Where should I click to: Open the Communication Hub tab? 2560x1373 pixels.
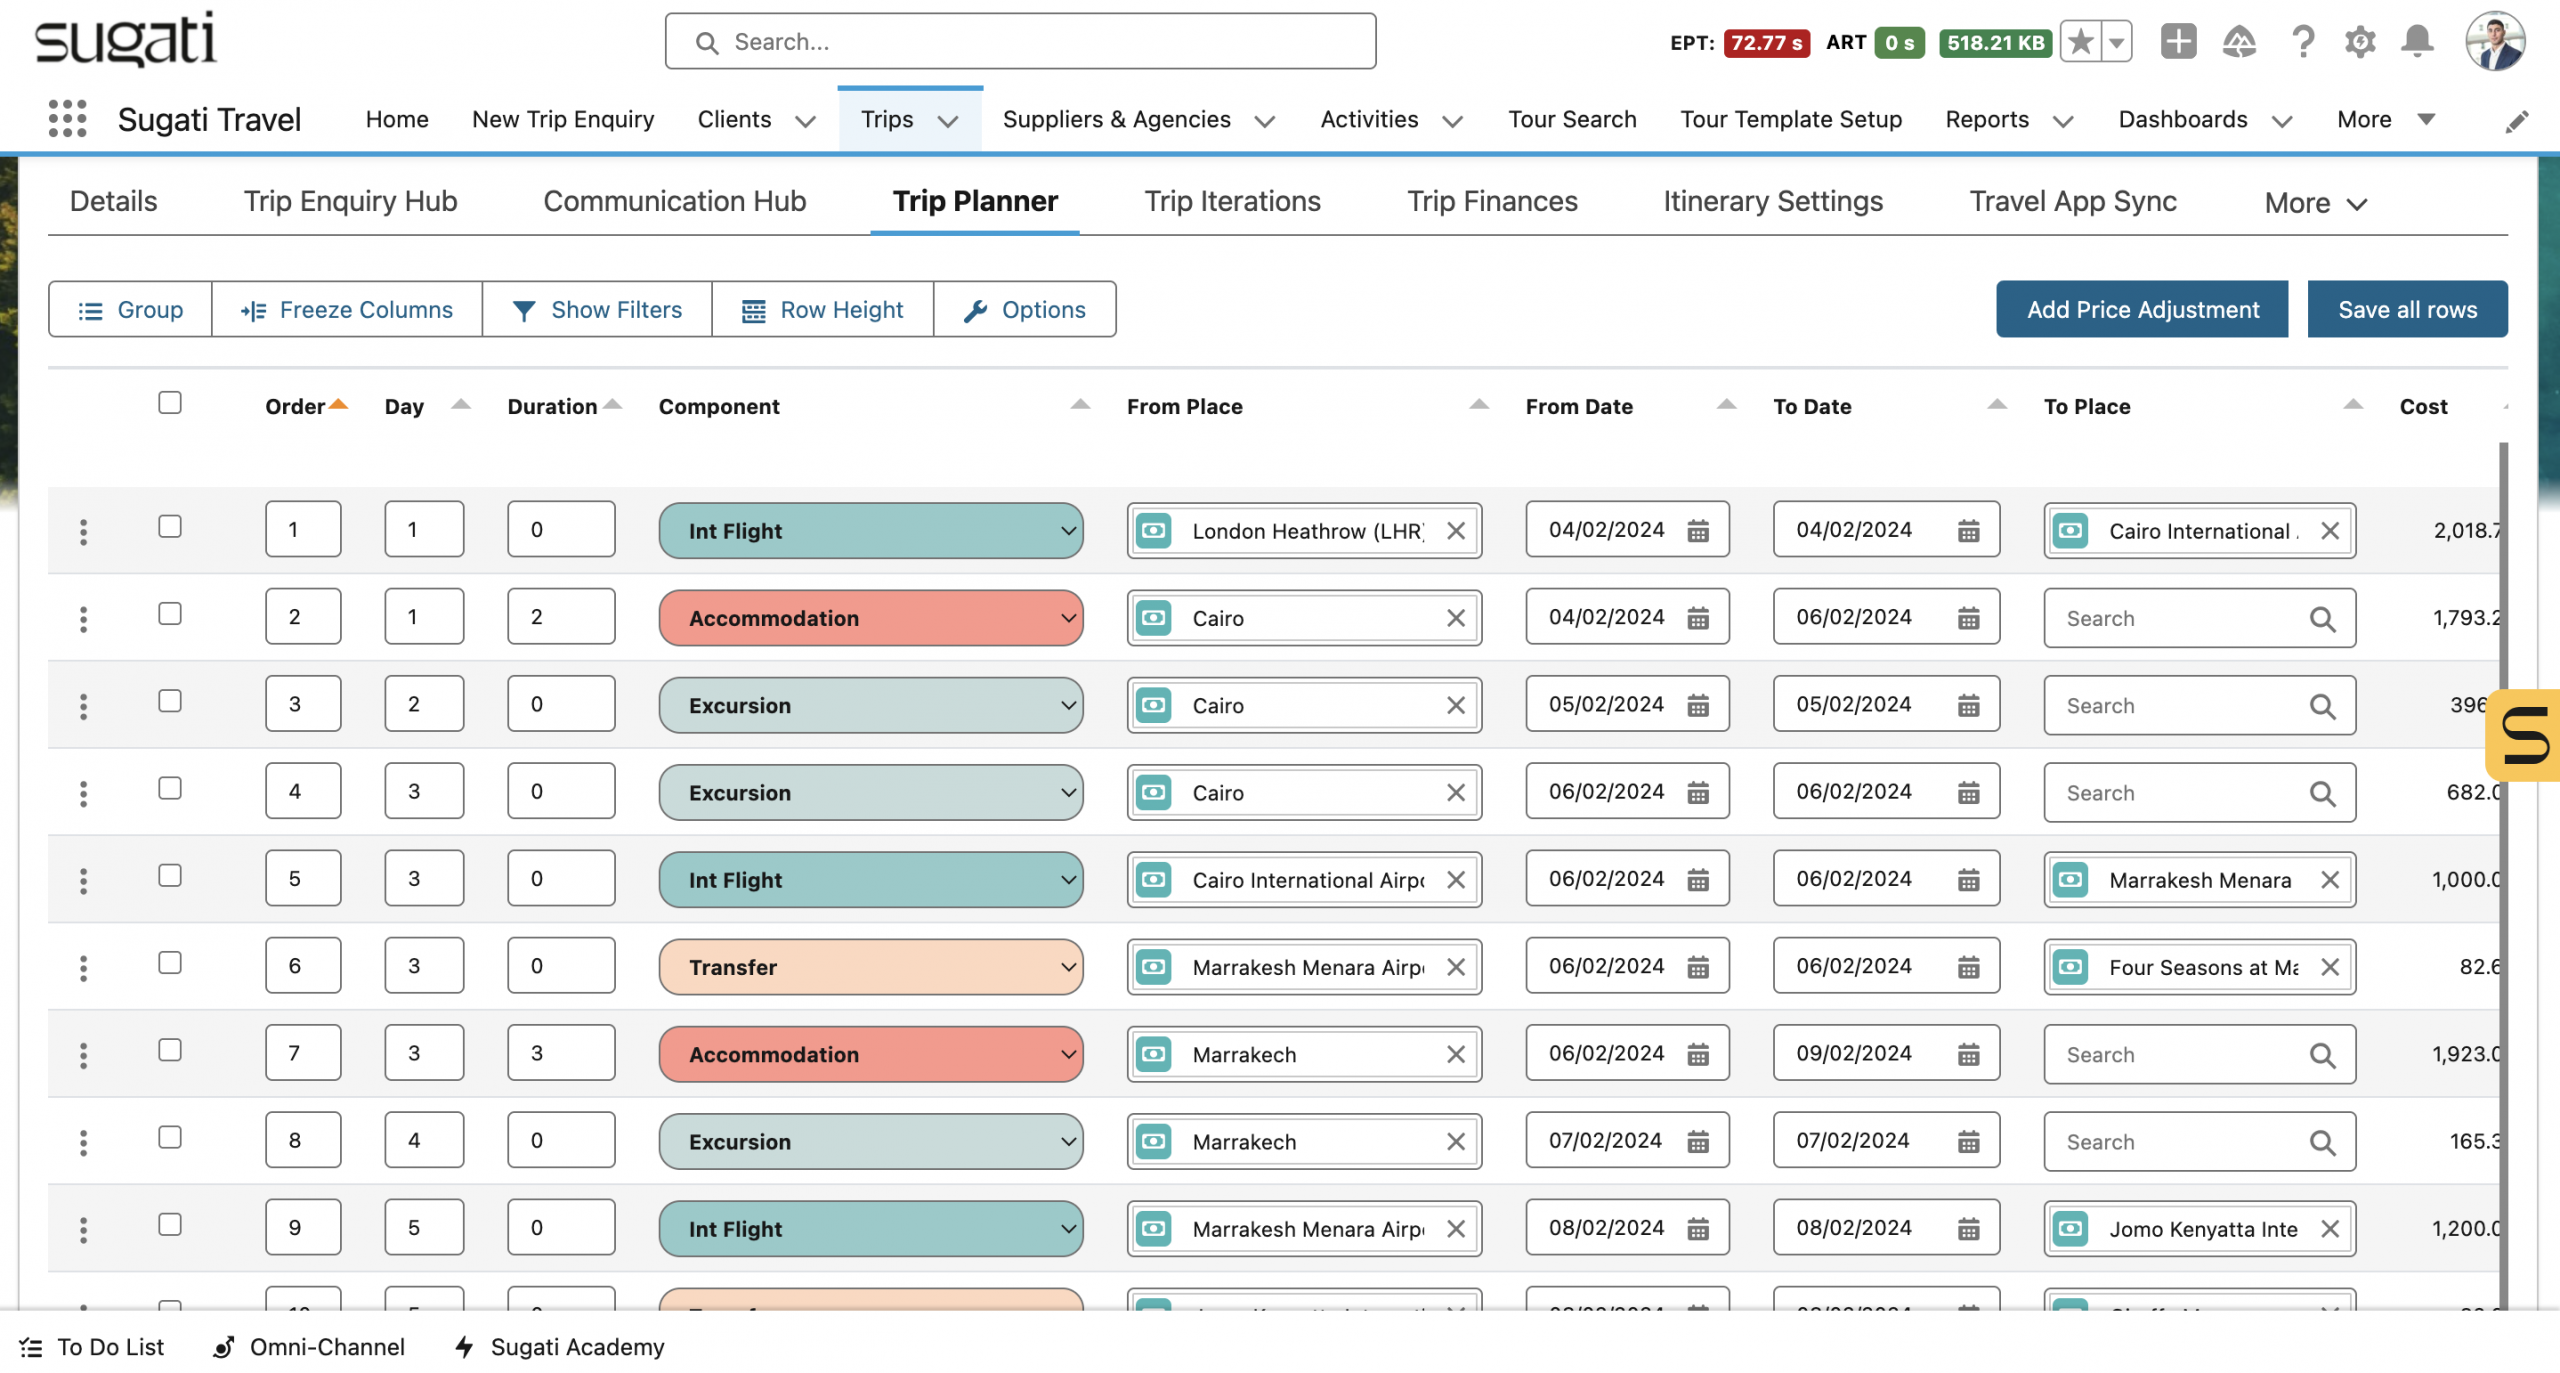point(674,201)
